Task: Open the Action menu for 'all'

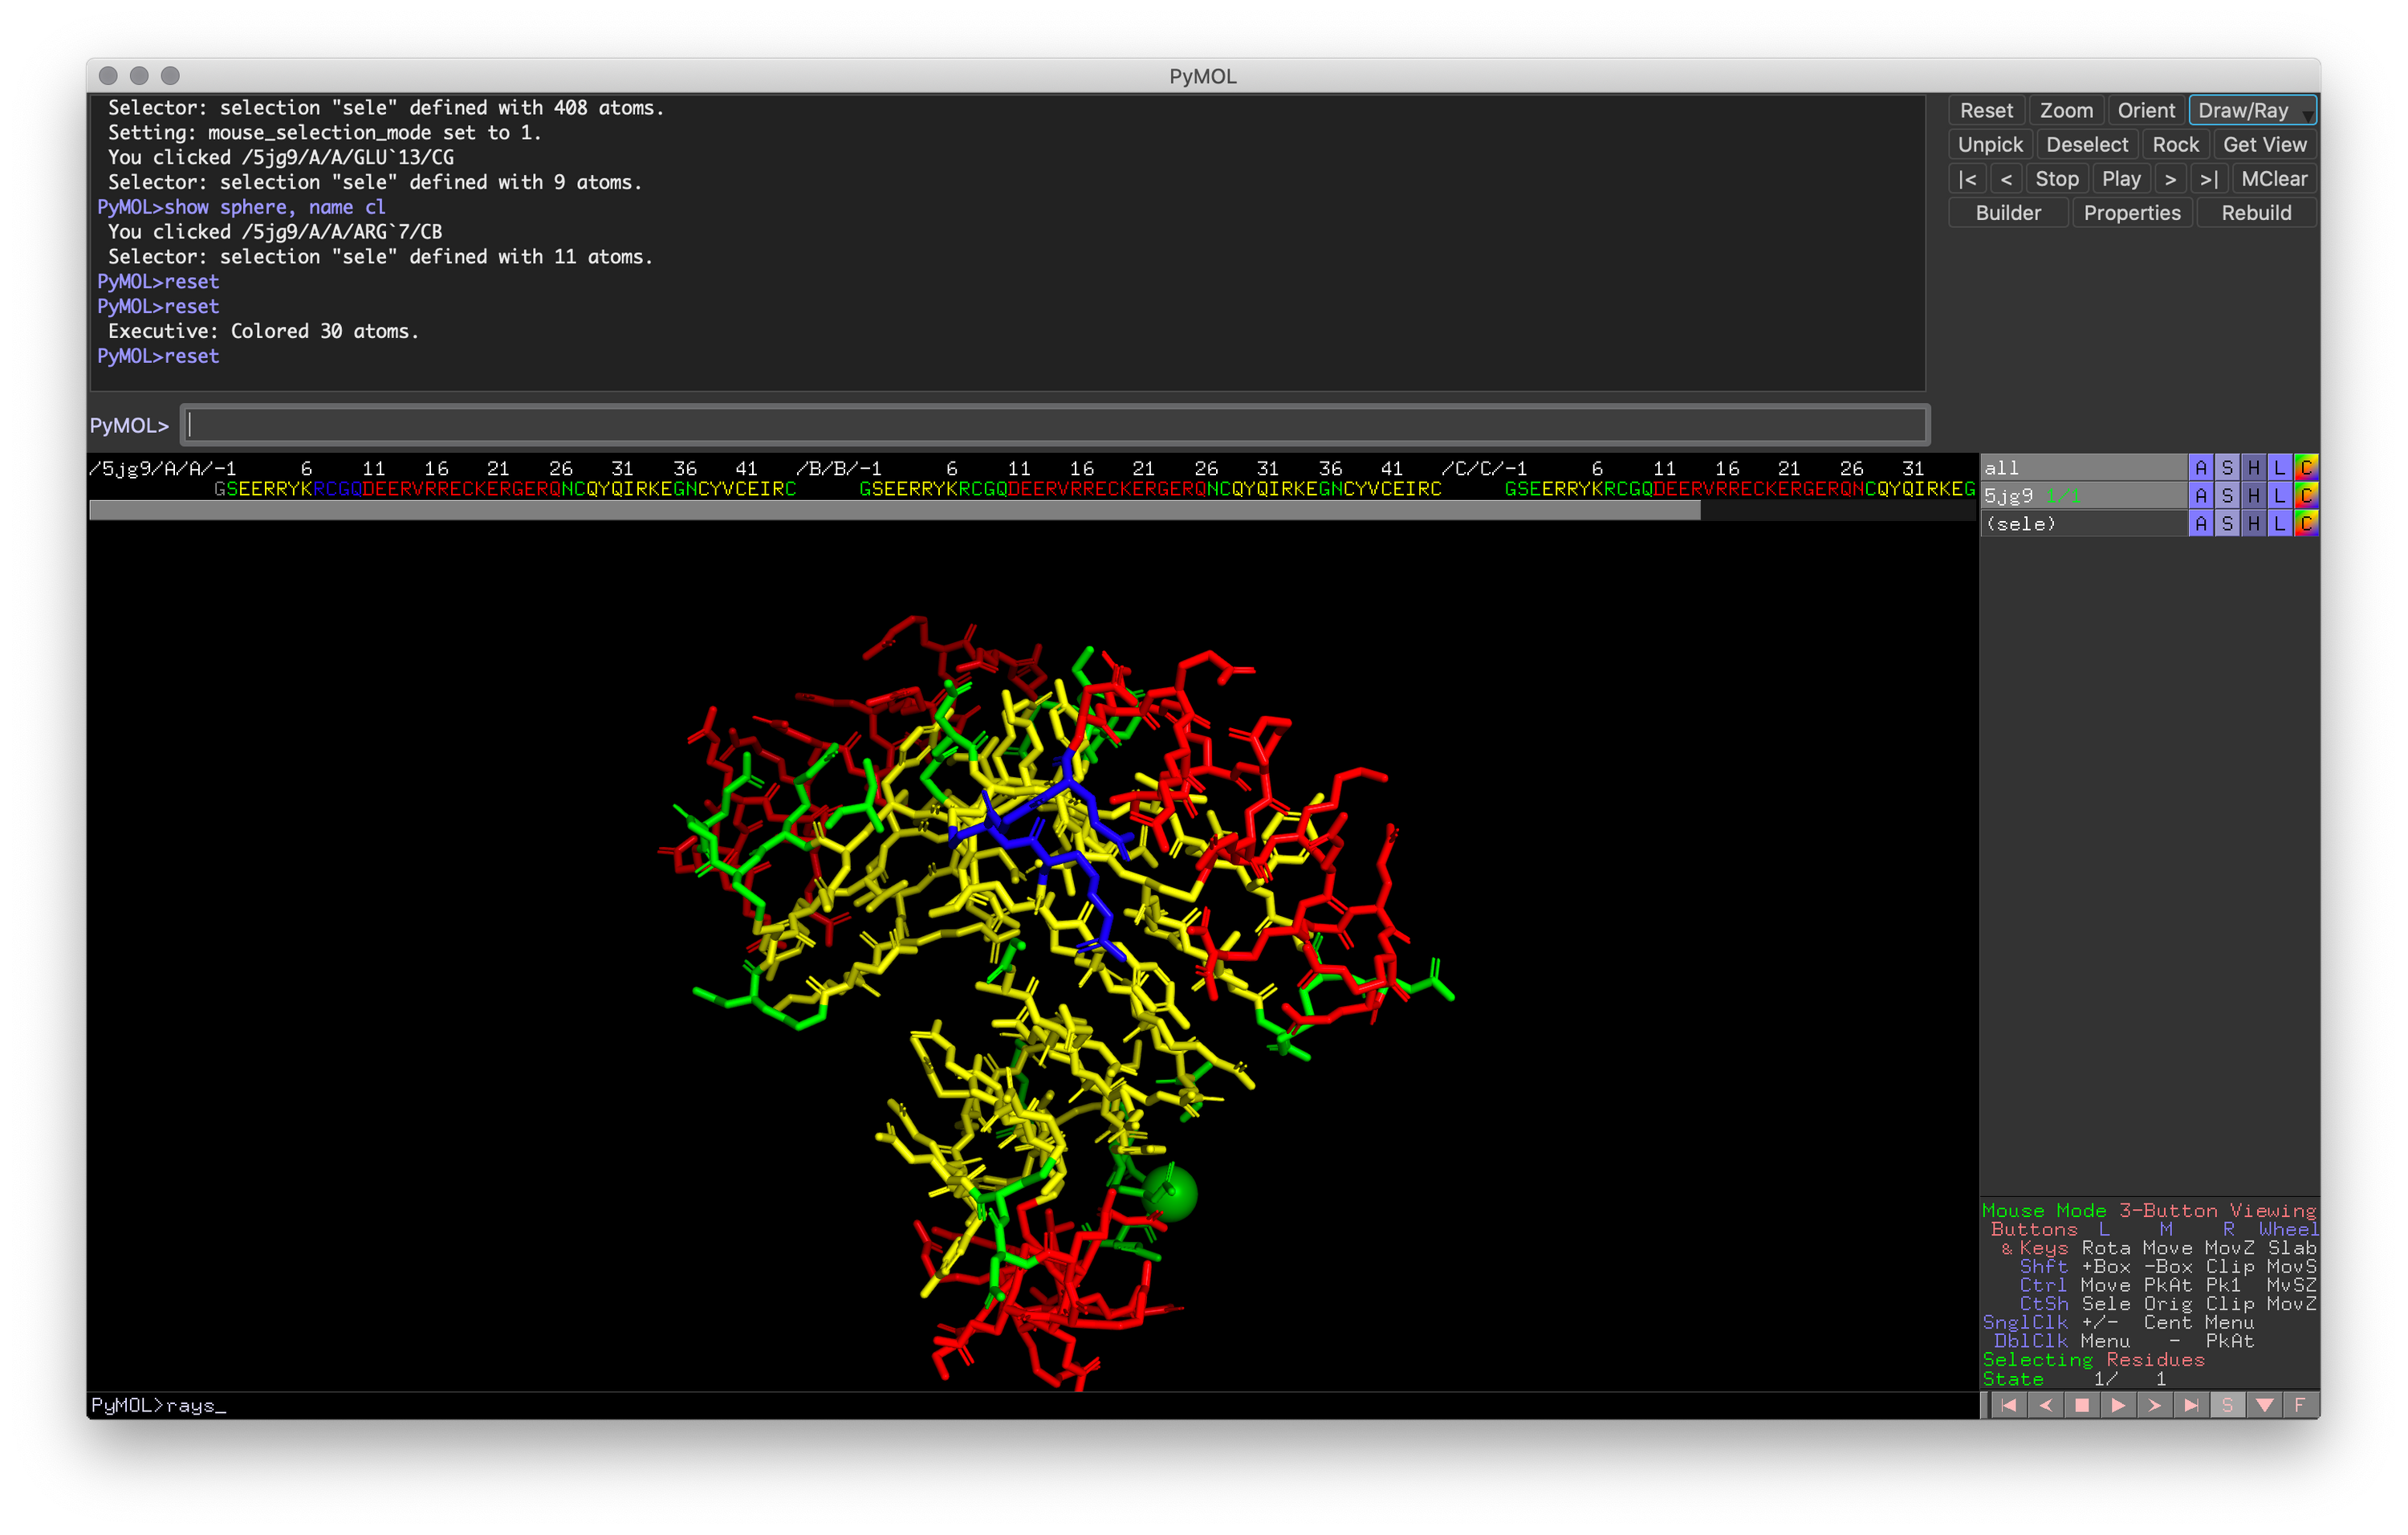Action: (x=2200, y=467)
